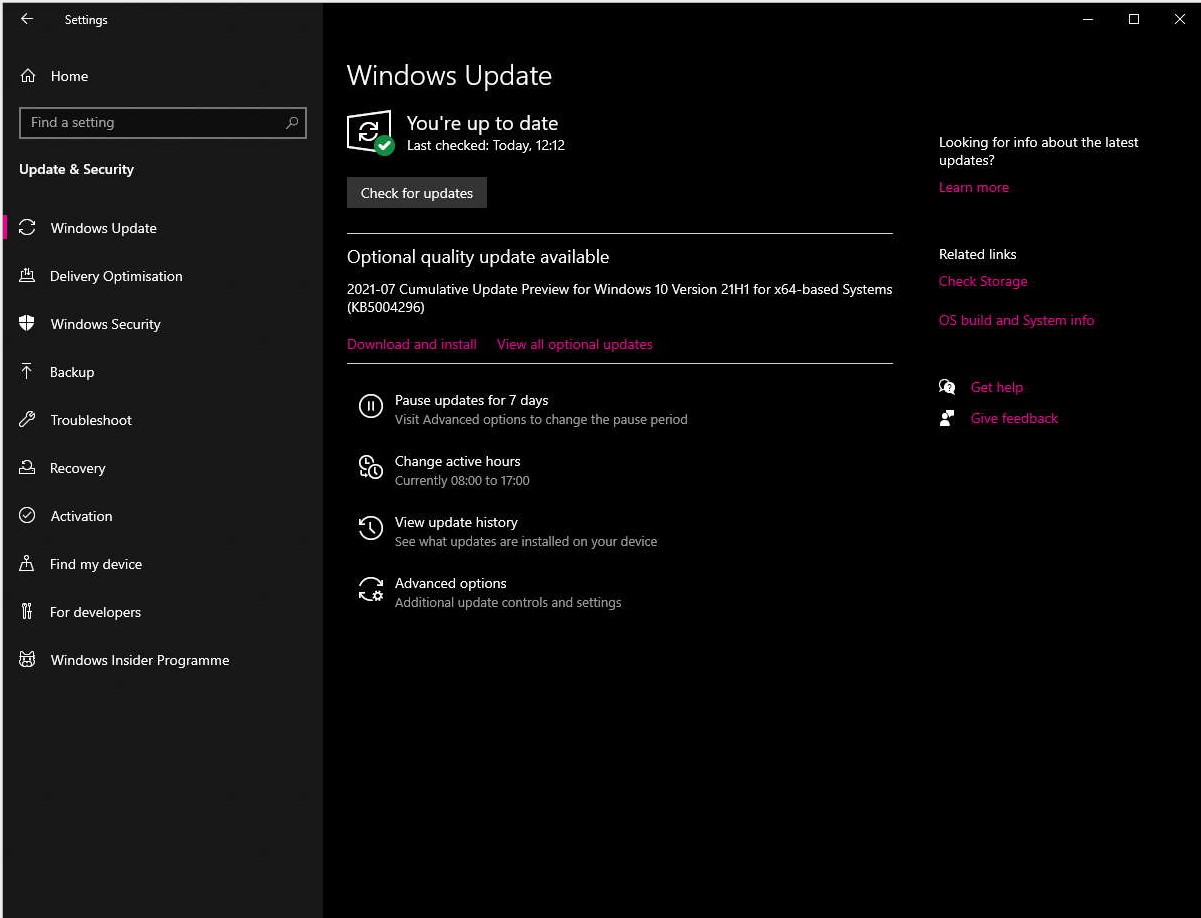Screen dimensions: 1201x918
Task: Click the View update history icon
Action: pos(370,528)
